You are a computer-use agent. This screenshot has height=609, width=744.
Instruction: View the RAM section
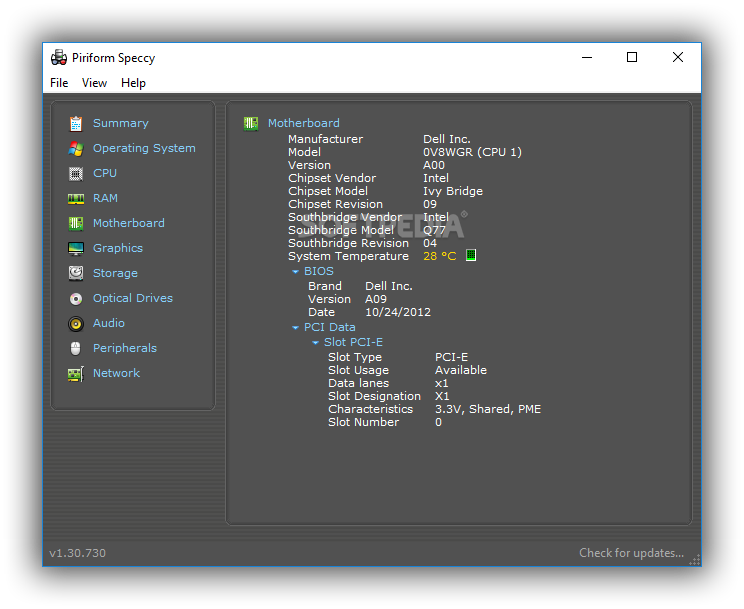(105, 198)
